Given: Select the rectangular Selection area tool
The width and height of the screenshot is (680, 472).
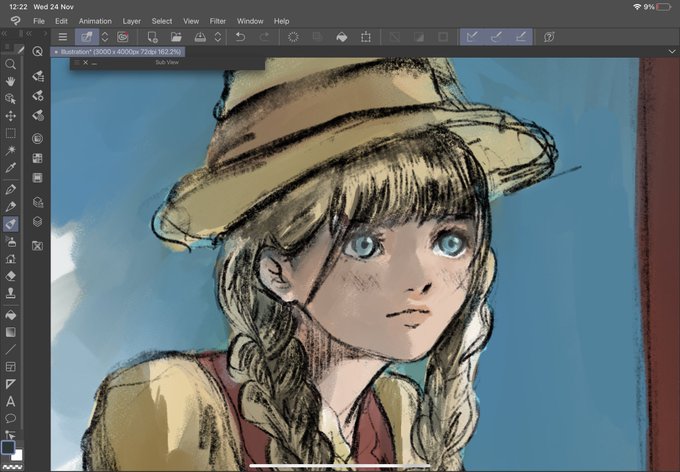Looking at the screenshot, I should (x=10, y=133).
